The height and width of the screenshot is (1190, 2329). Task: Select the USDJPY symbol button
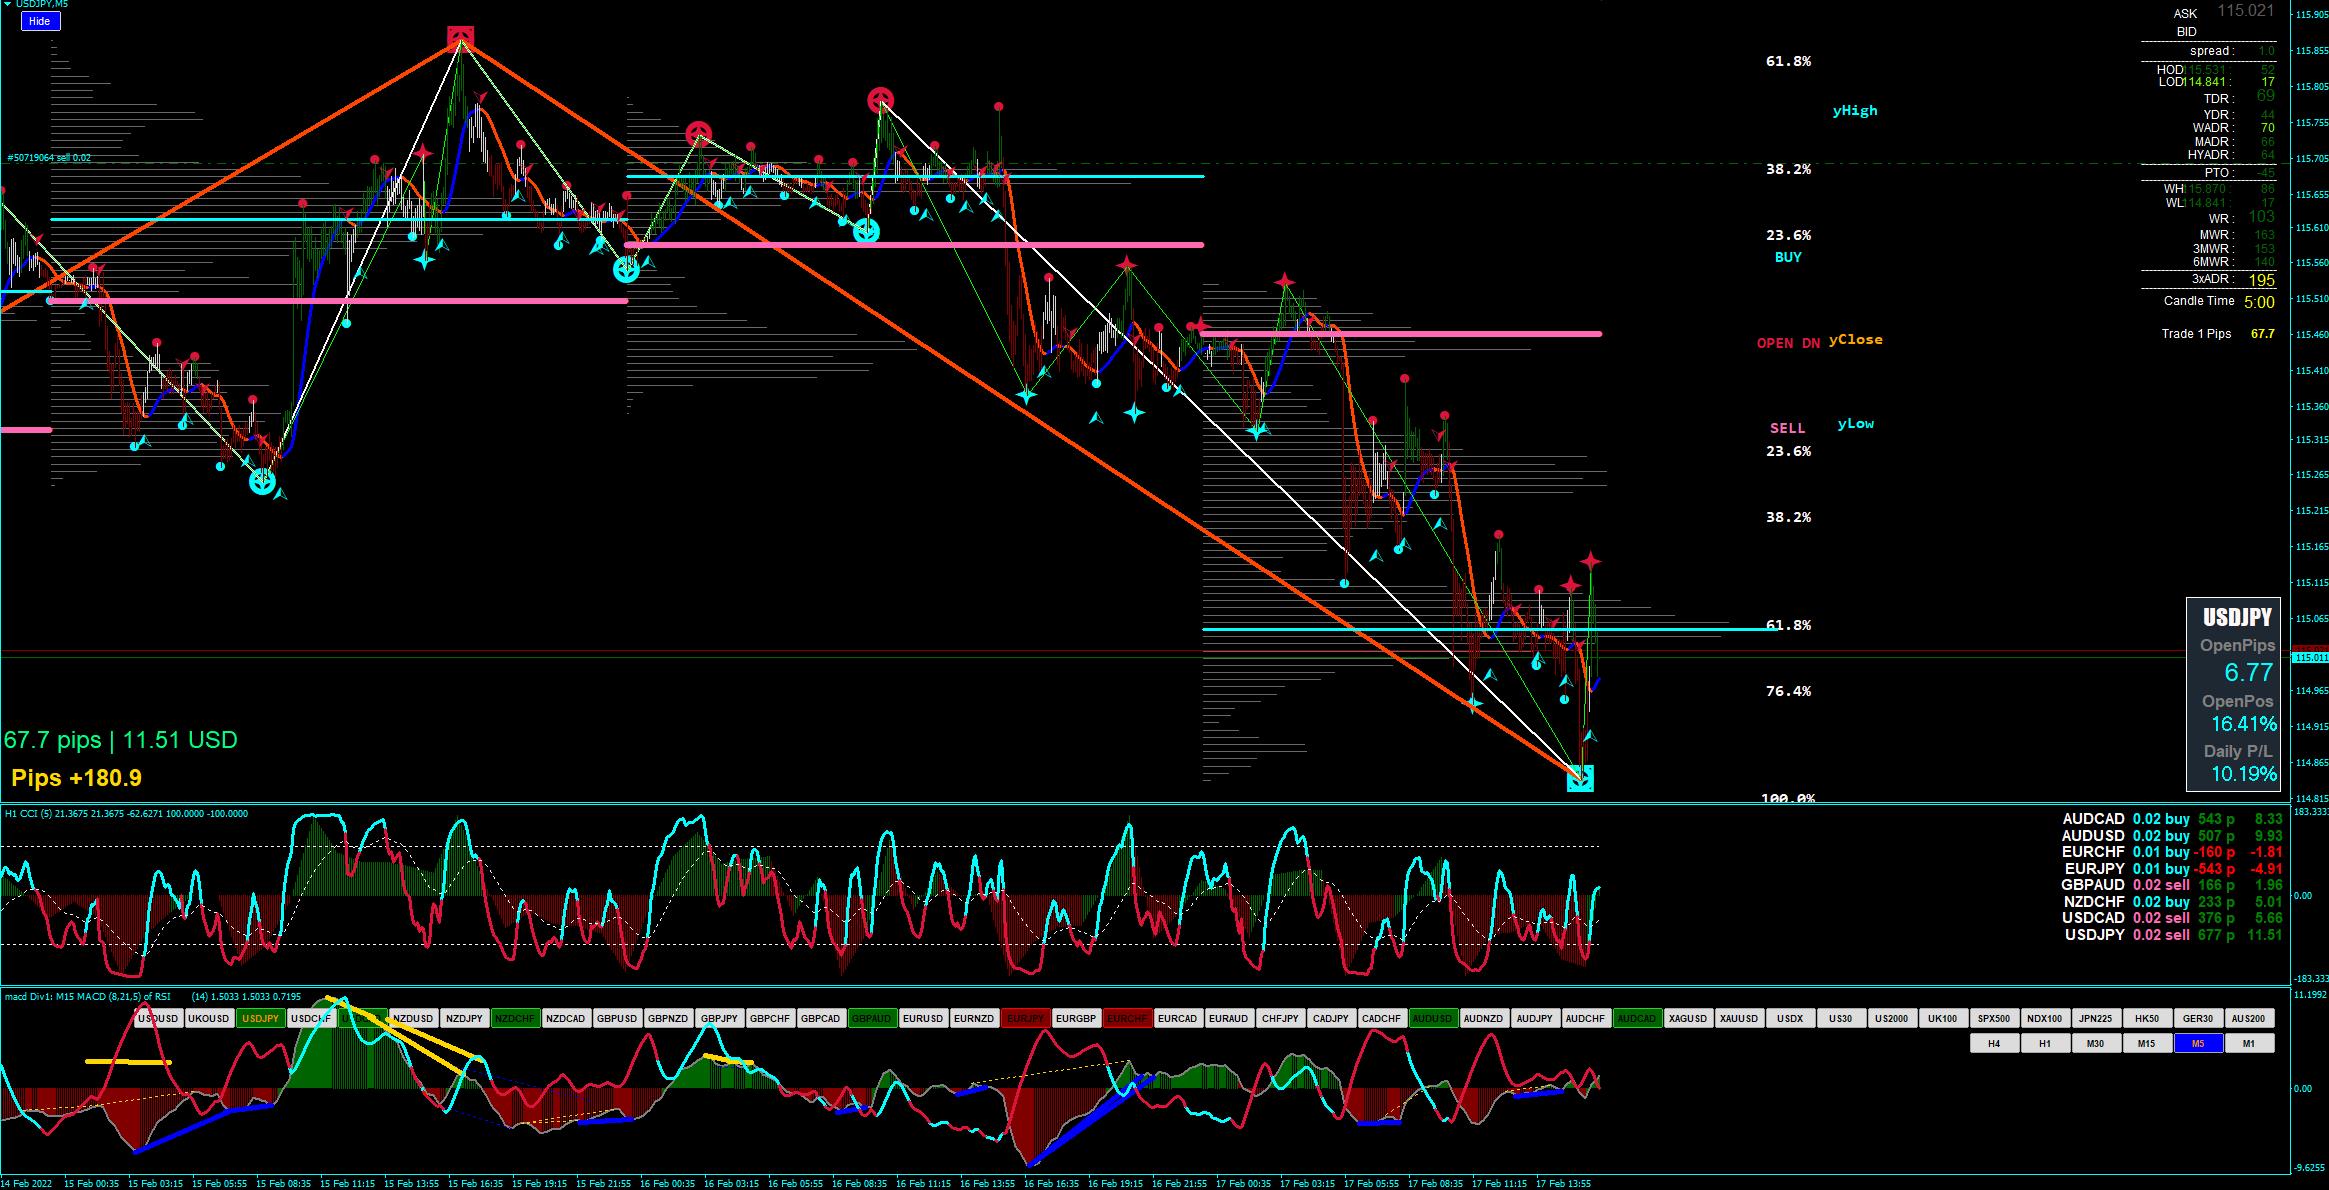[261, 1019]
